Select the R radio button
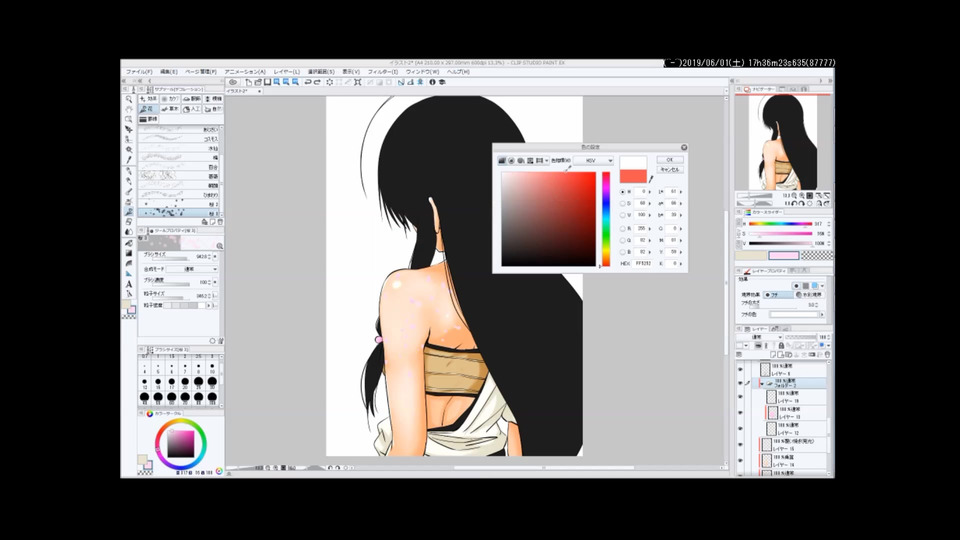The image size is (960, 540). tap(623, 228)
